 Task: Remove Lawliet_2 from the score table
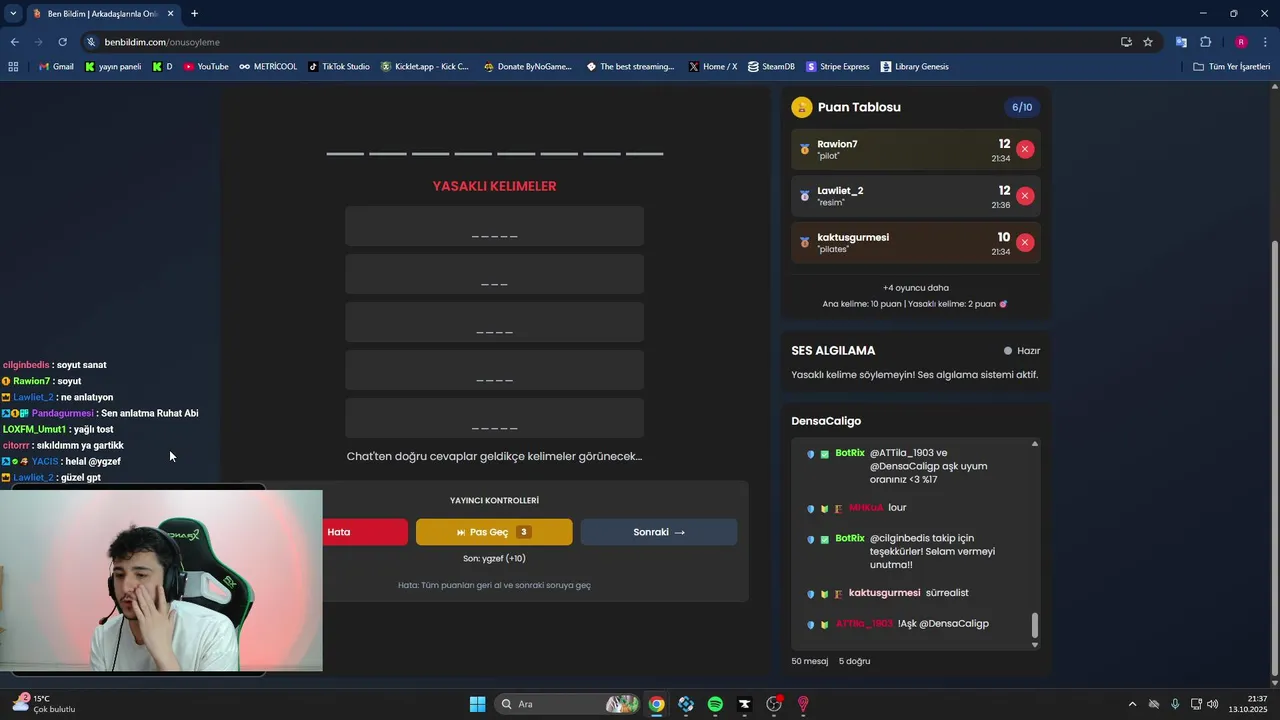point(1025,196)
